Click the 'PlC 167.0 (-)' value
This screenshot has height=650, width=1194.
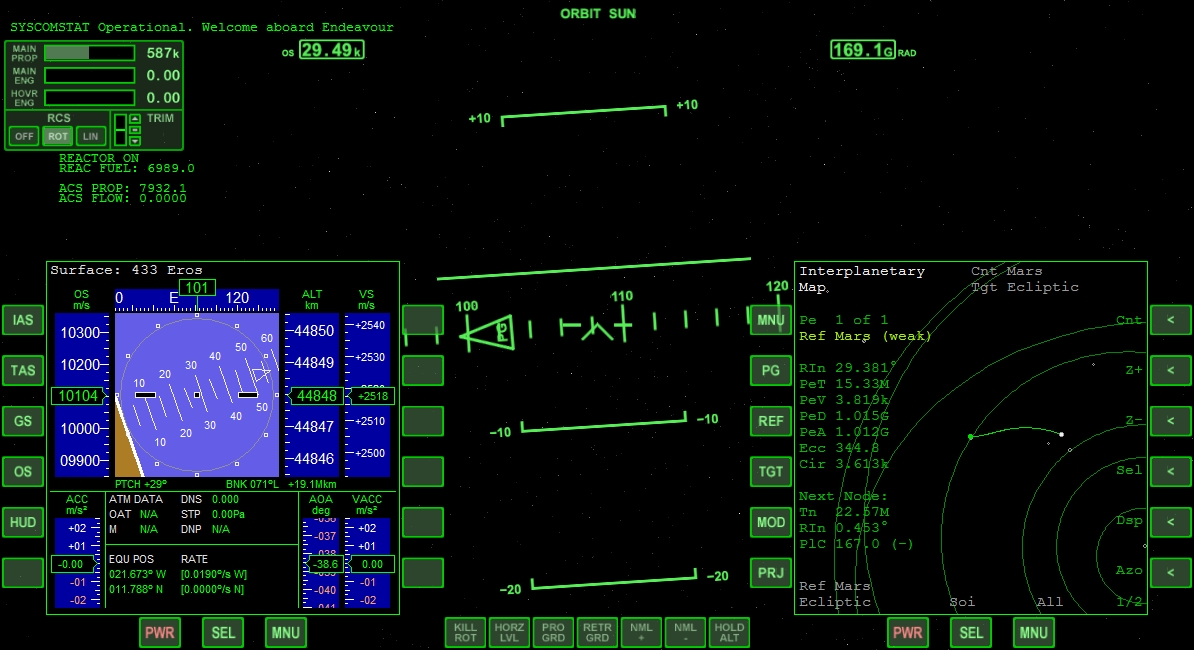click(856, 543)
